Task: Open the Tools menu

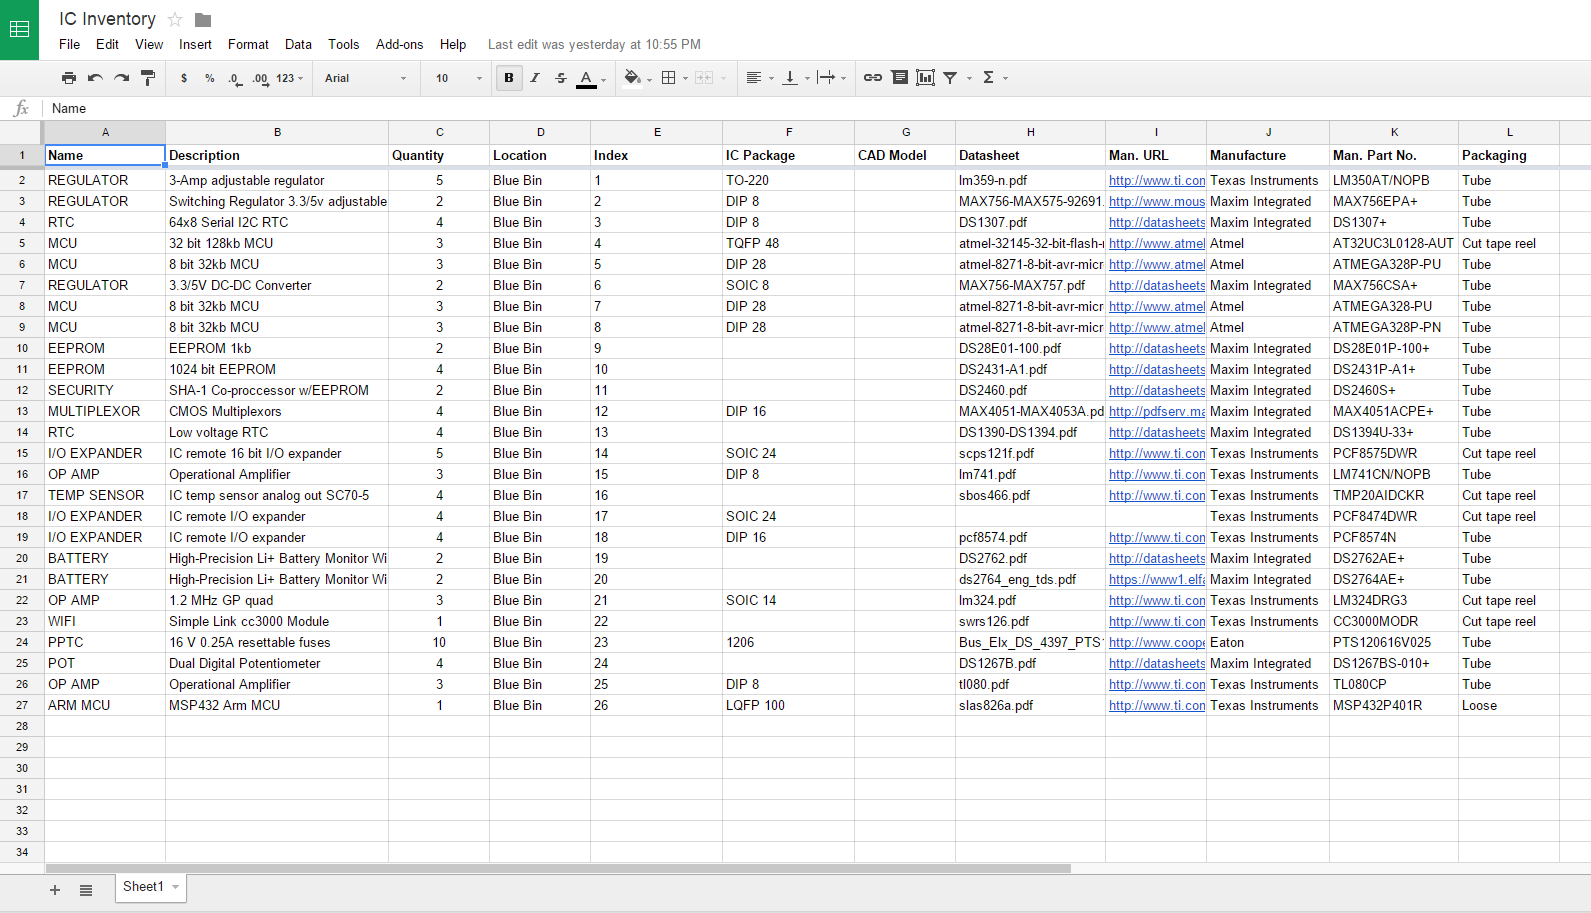Action: [x=343, y=44]
